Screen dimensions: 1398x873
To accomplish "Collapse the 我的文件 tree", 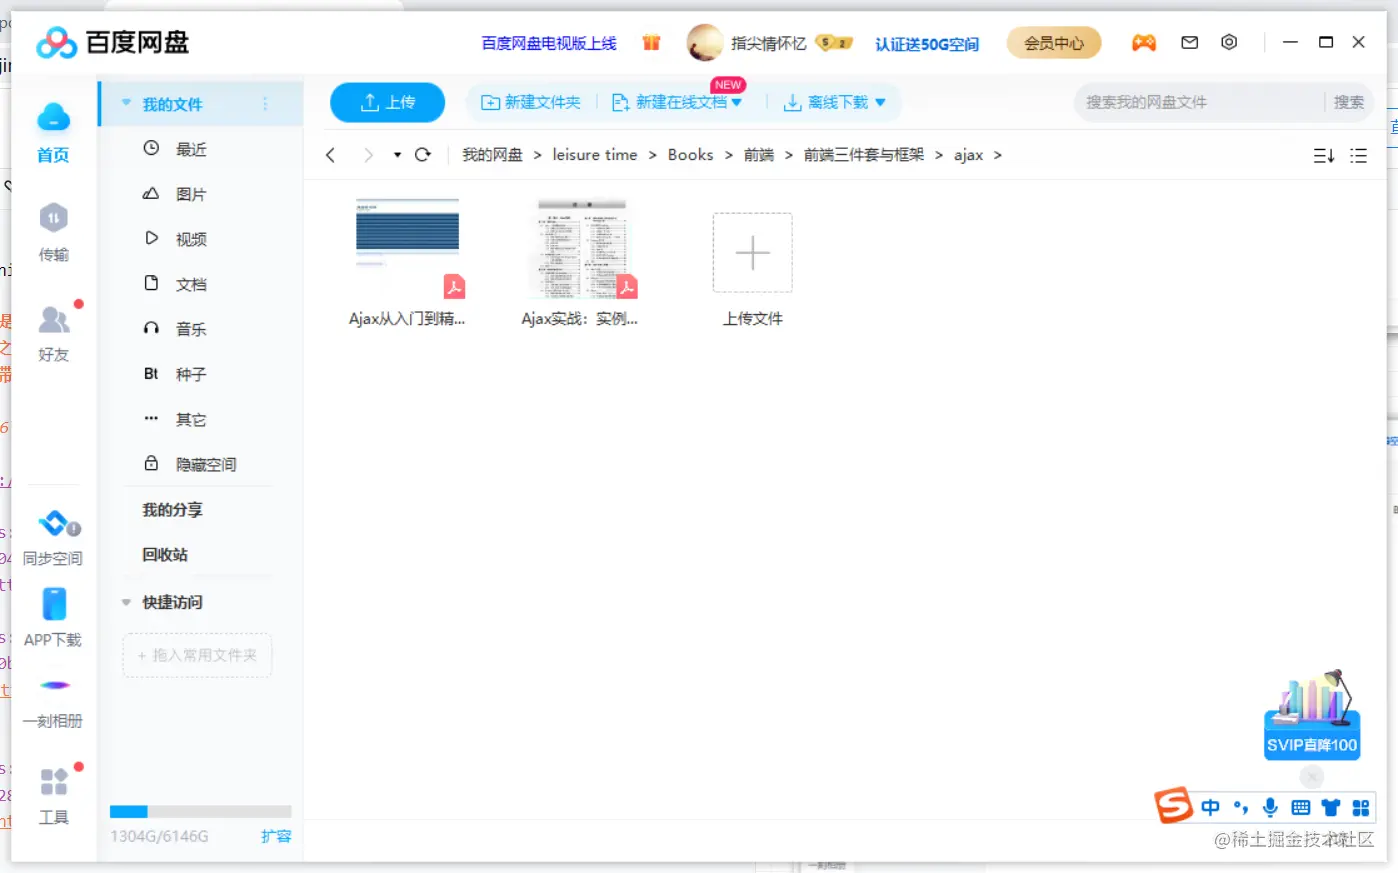I will (x=126, y=103).
